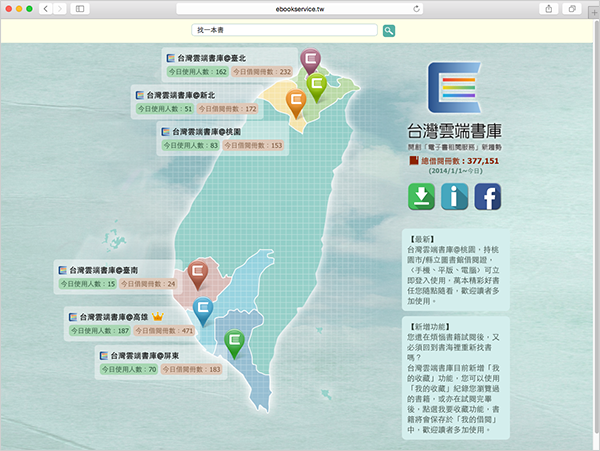Open 台灣雲端書庫@高雄 link

(x=114, y=317)
